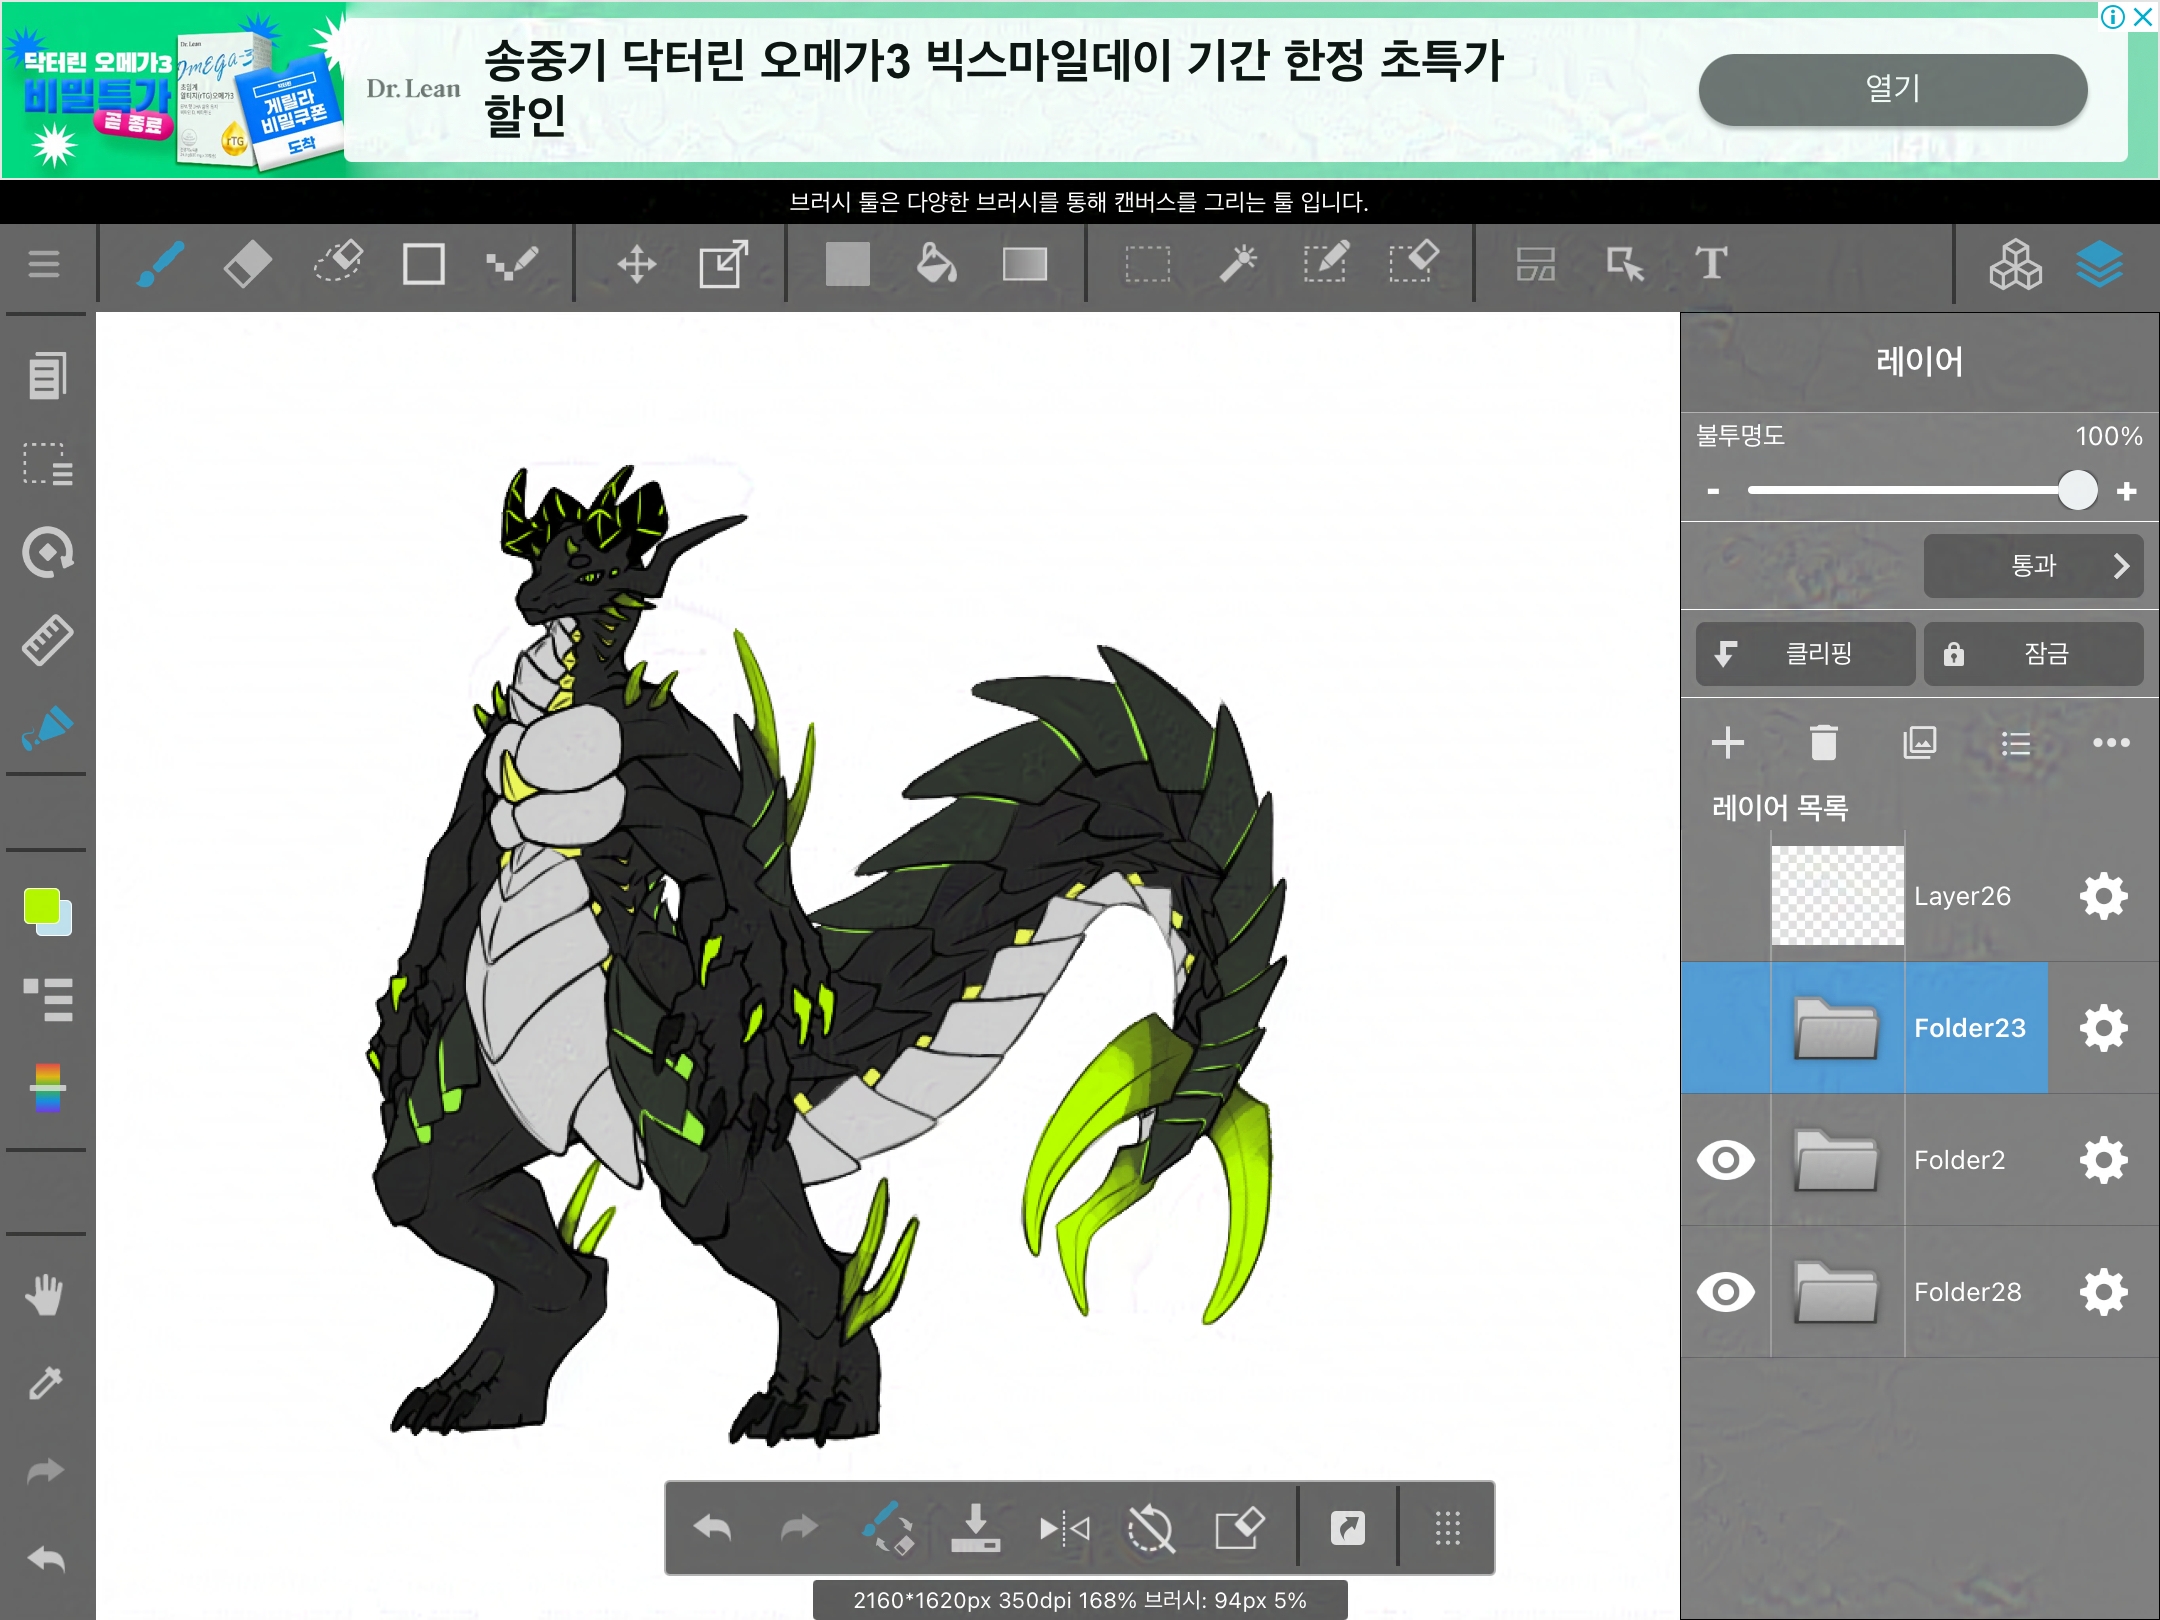
Task: Choose the Magic Wand selection tool
Action: tap(1237, 265)
